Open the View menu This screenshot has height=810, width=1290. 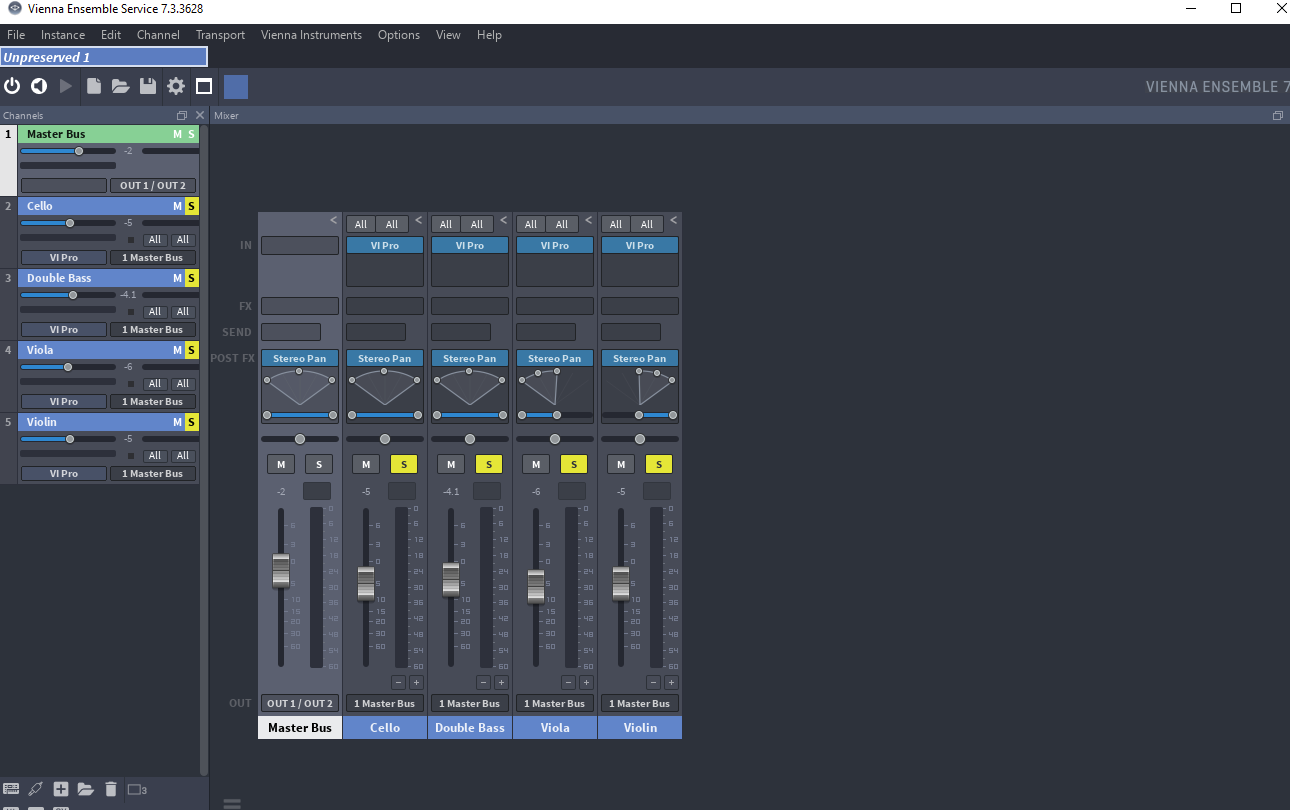[x=448, y=35]
